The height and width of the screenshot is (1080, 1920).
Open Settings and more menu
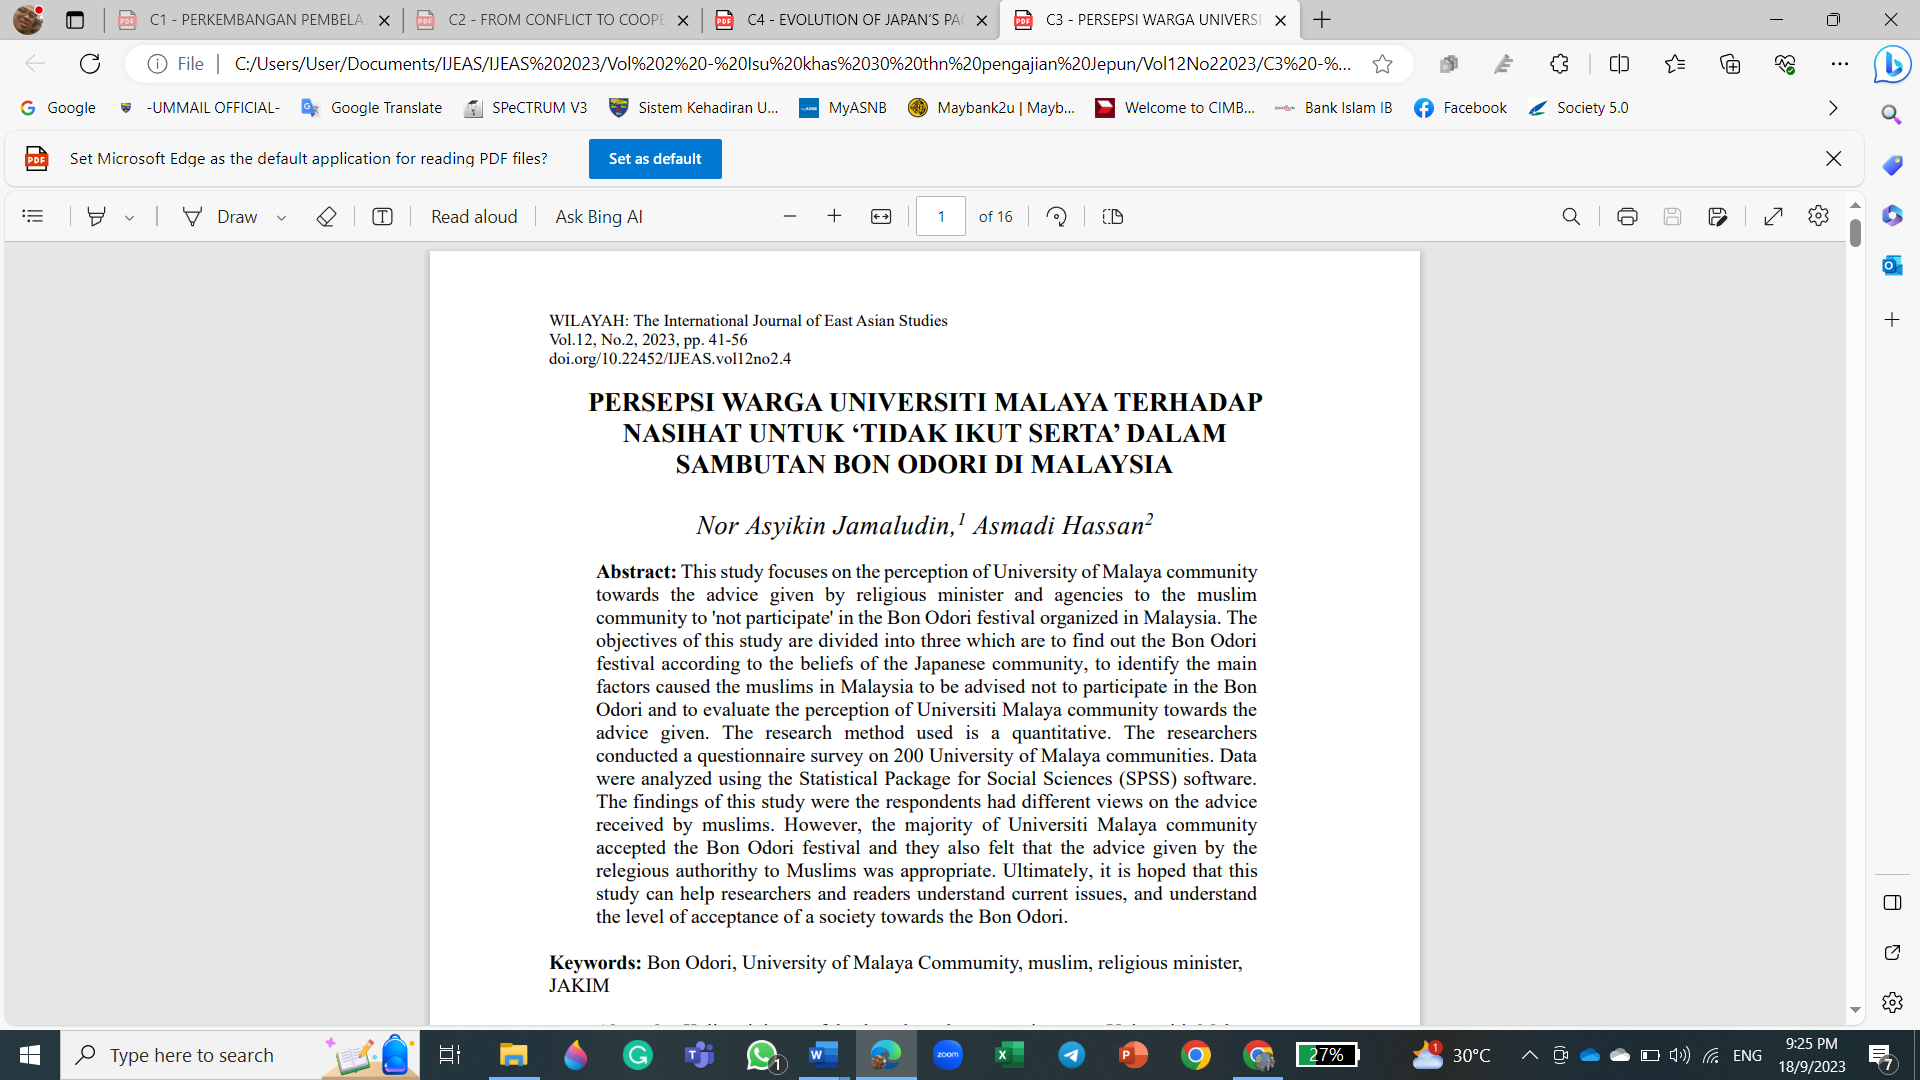1840,64
